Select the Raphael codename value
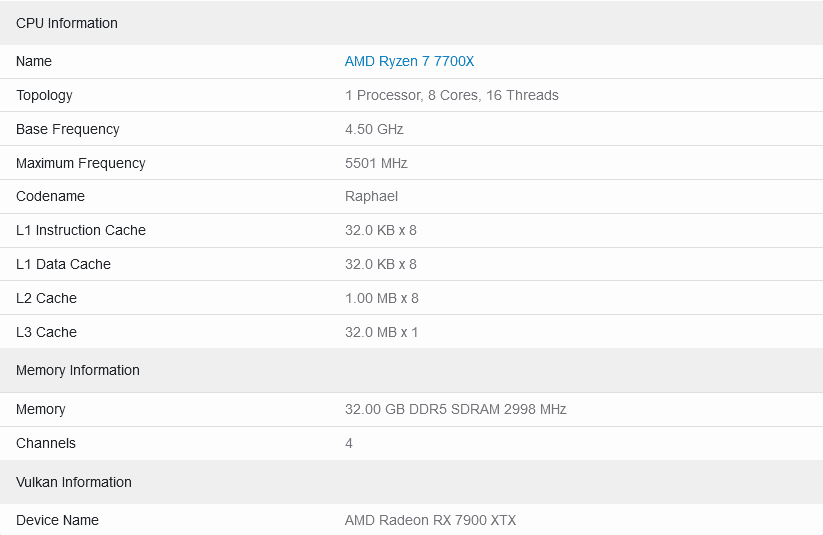823x535 pixels. pos(371,196)
